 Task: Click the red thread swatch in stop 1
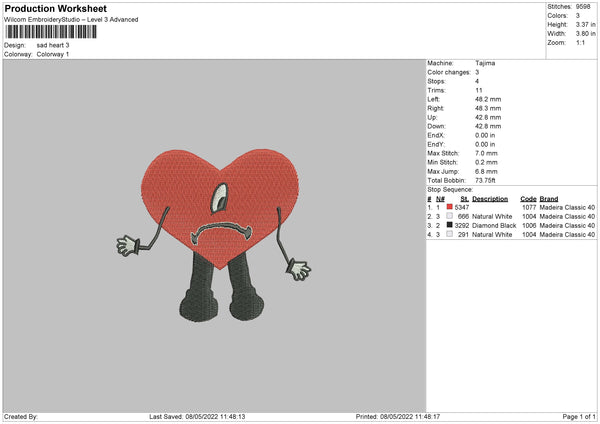coord(450,206)
